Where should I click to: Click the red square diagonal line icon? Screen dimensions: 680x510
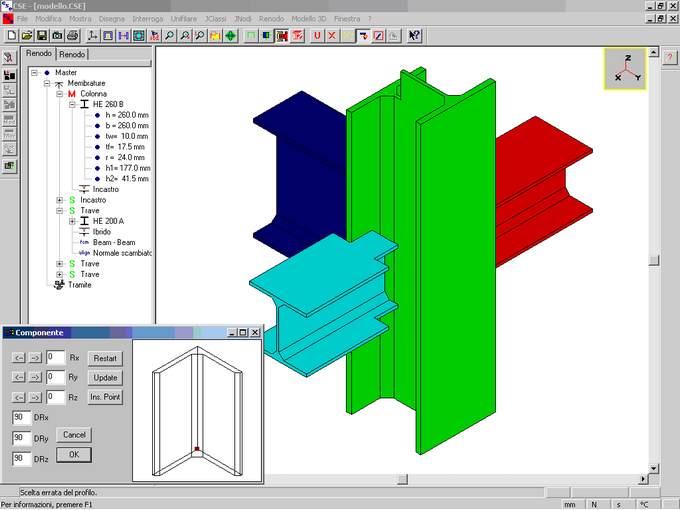(x=378, y=36)
